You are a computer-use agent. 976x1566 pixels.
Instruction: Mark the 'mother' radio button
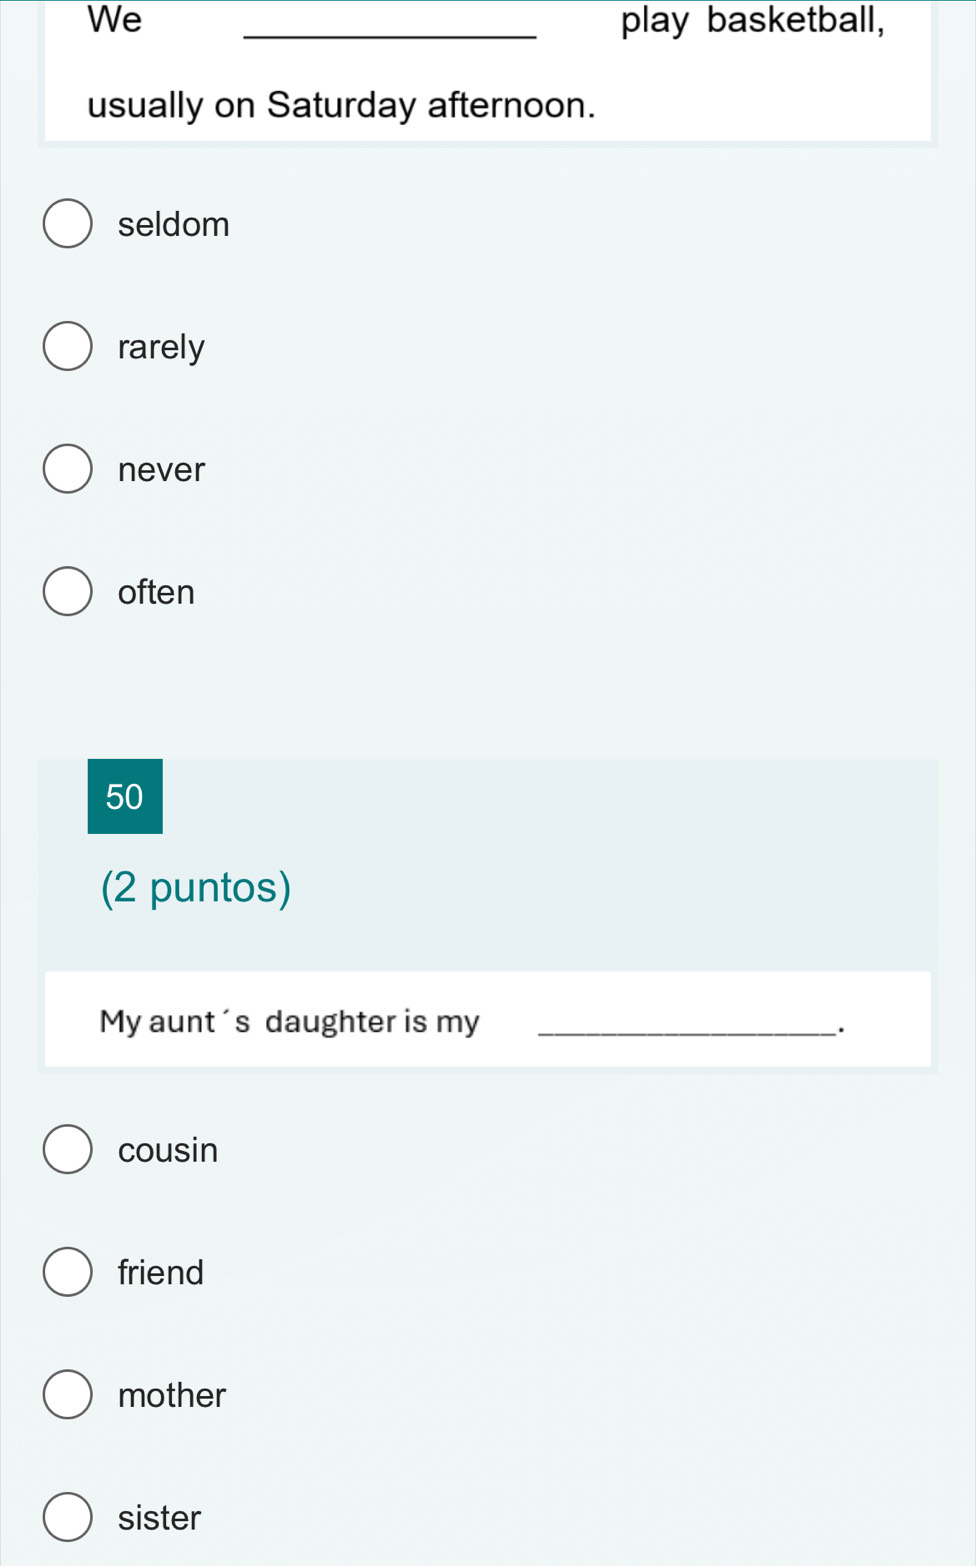pyautogui.click(x=67, y=1394)
